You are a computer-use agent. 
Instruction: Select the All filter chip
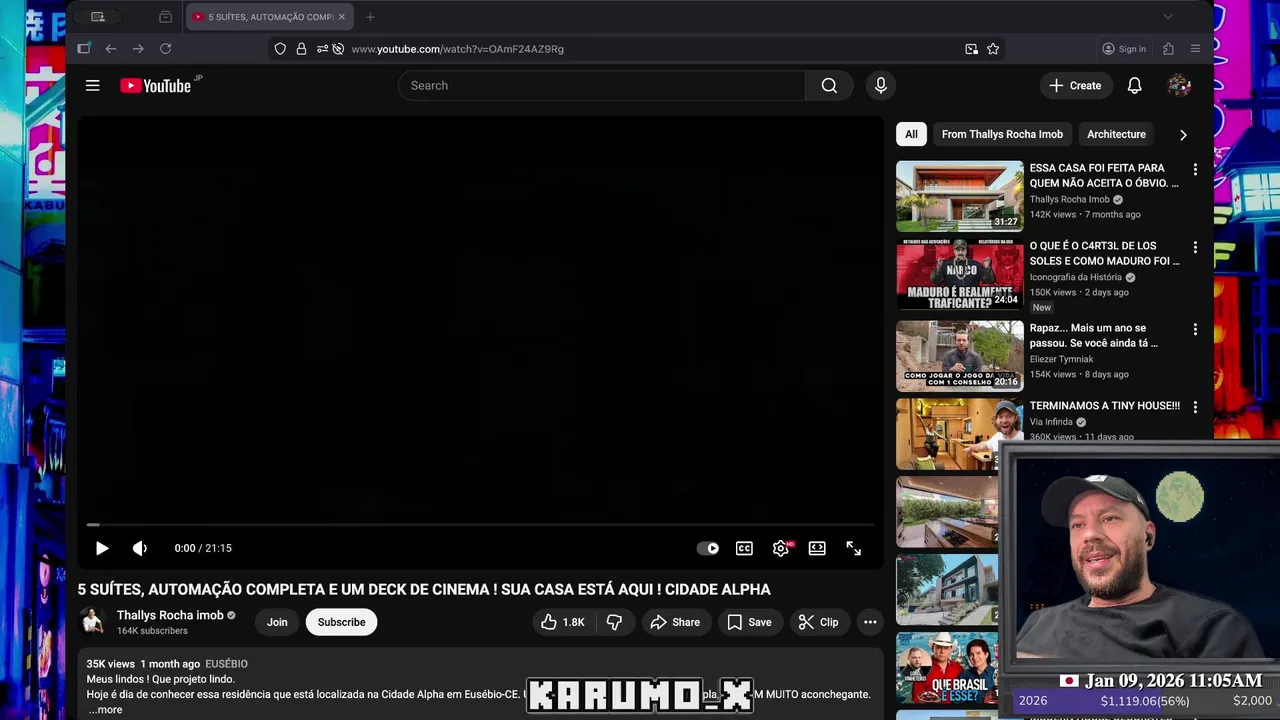(x=911, y=134)
